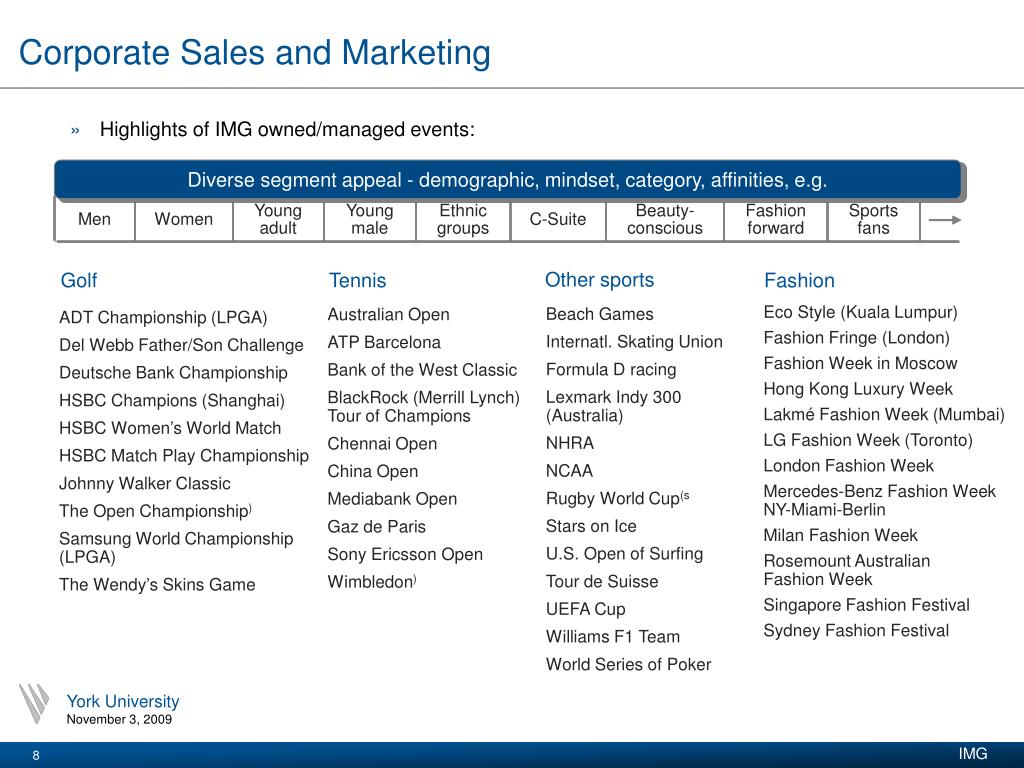Screen dimensions: 1024x768
Task: Click HSBC Champions (Shanghai) entry
Action: click(172, 400)
